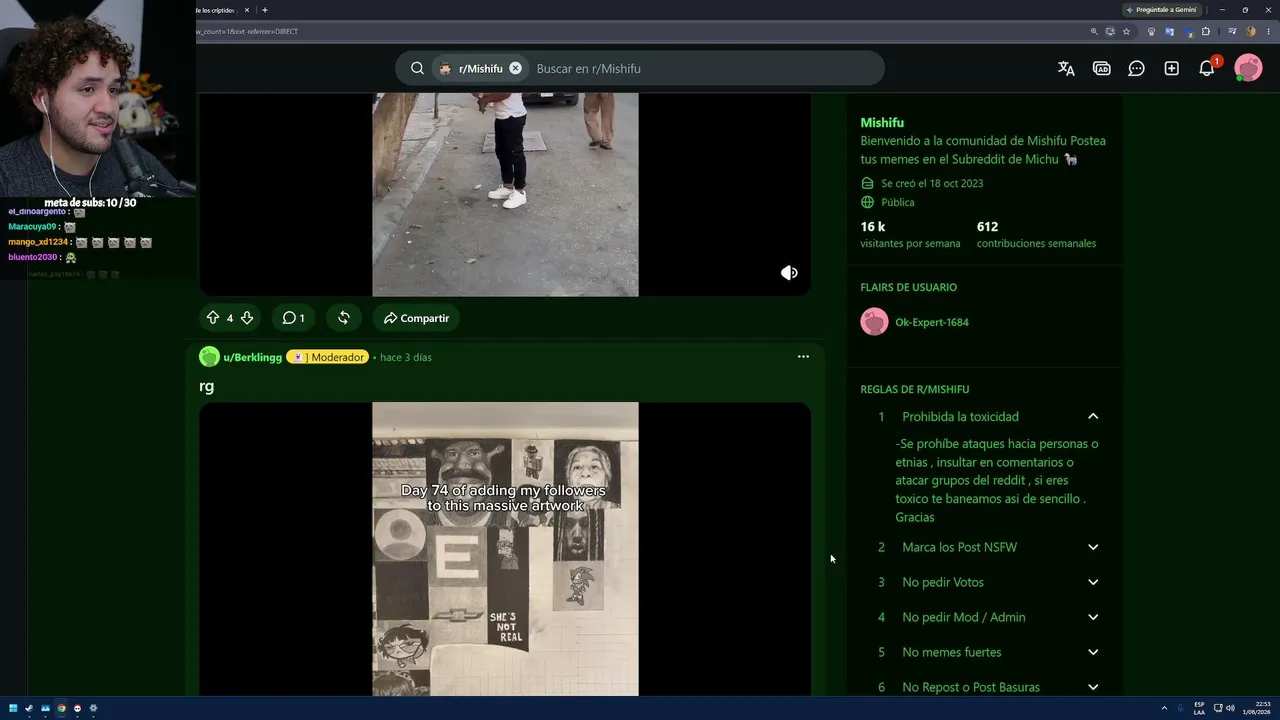Image resolution: width=1280 pixels, height=720 pixels.
Task: Open the Windows Start menu
Action: pyautogui.click(x=13, y=708)
